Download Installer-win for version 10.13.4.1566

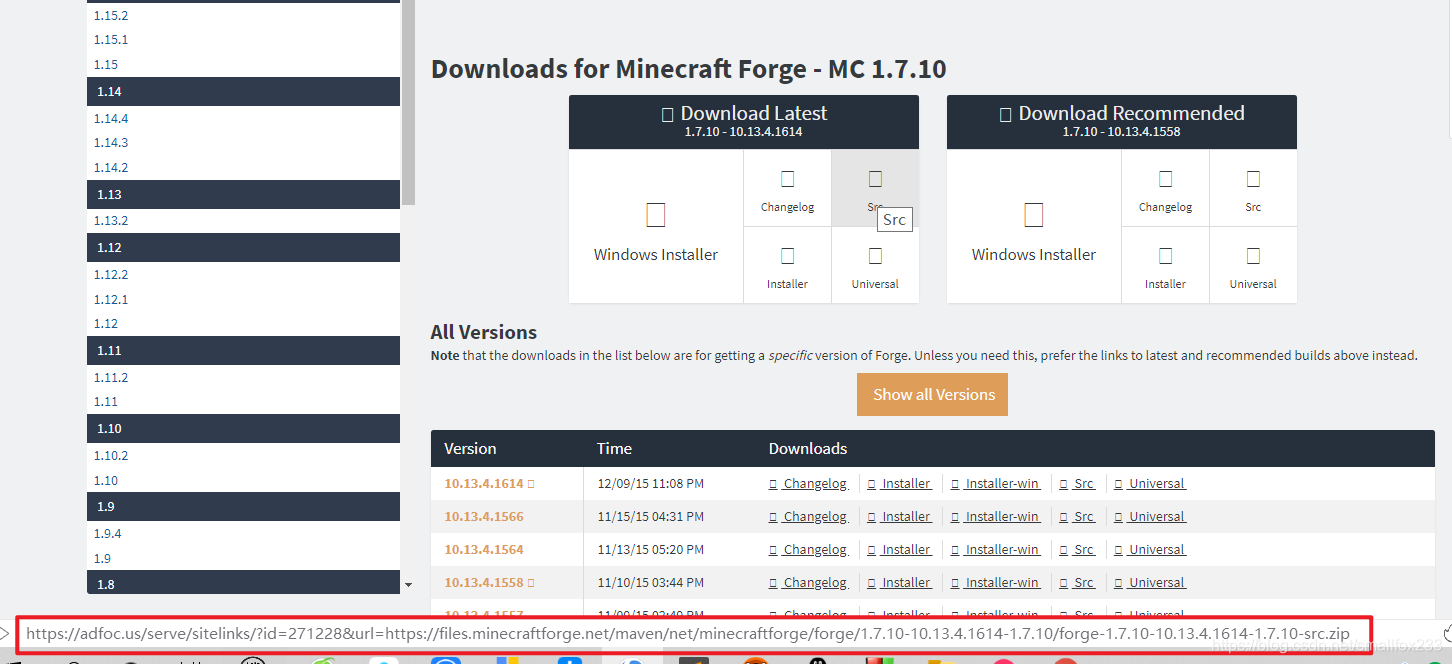995,517
